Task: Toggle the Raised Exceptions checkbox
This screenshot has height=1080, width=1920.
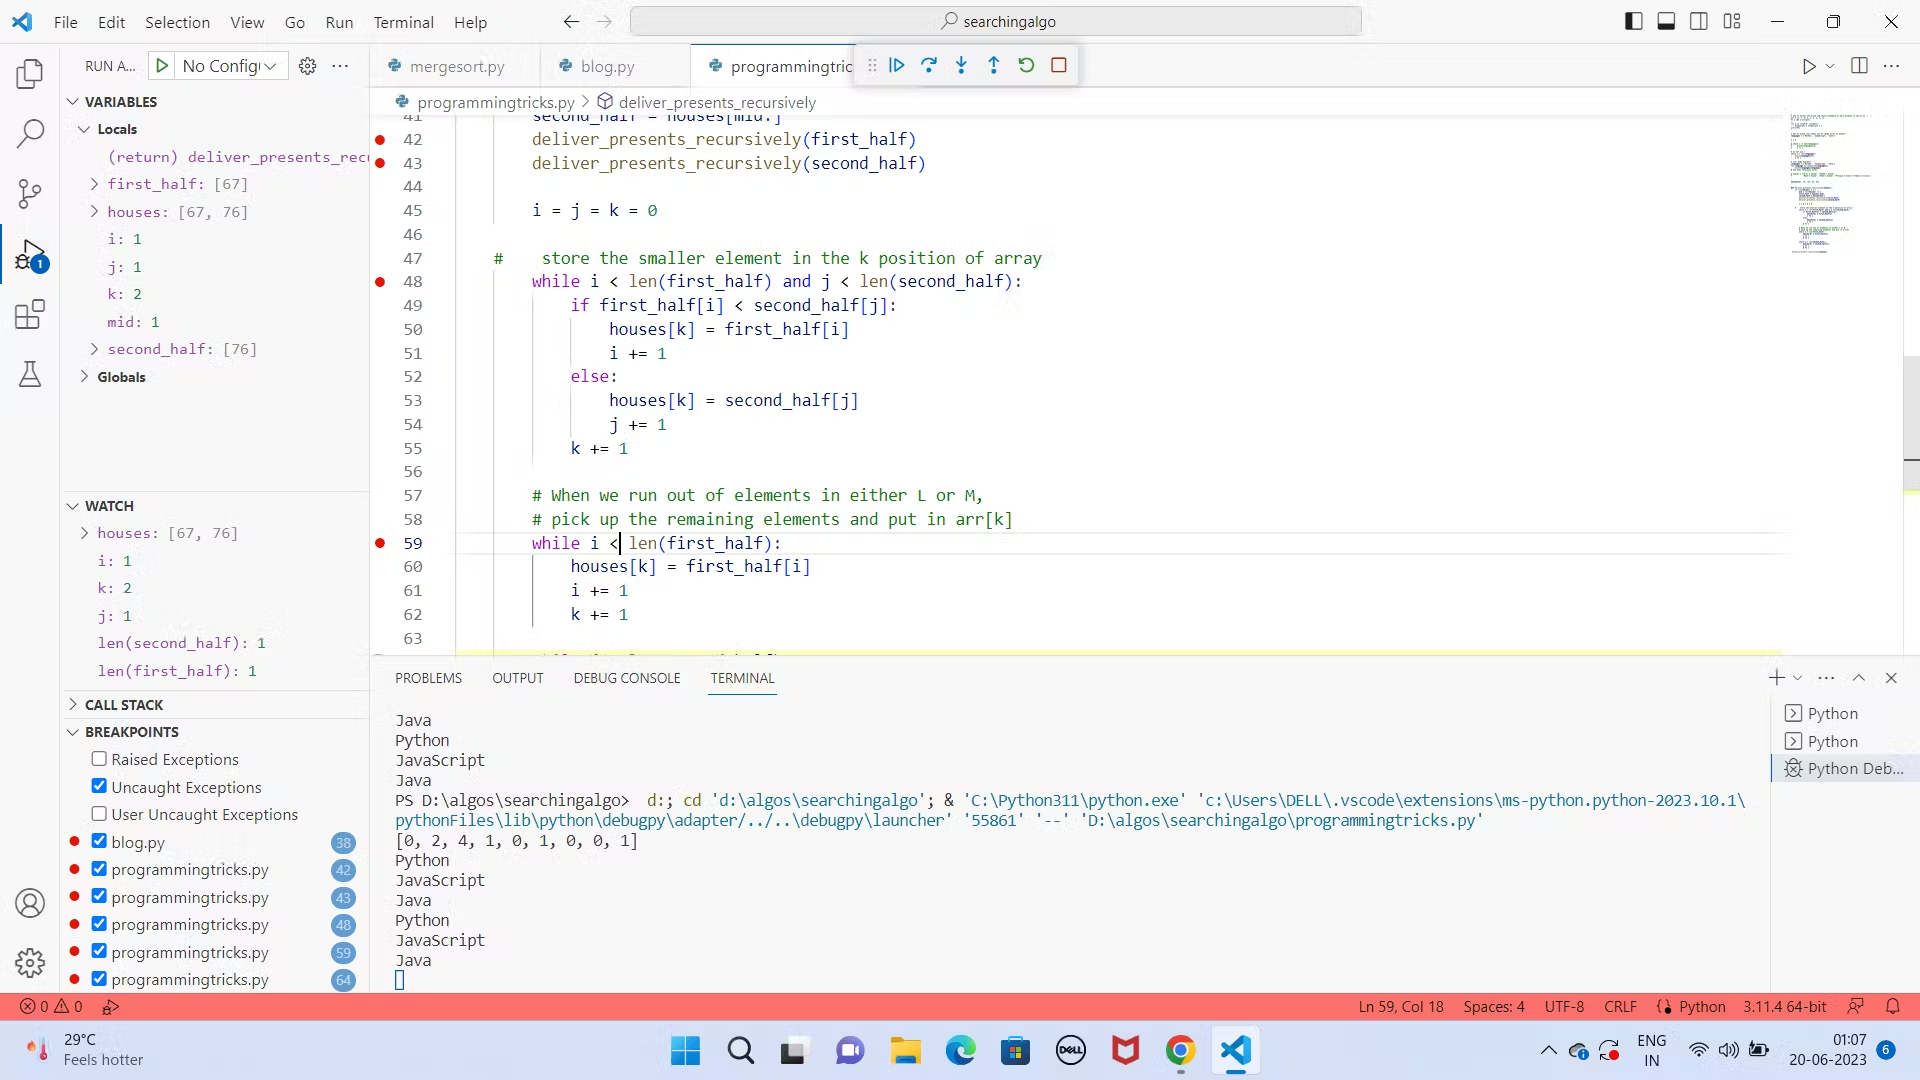Action: pyautogui.click(x=99, y=759)
